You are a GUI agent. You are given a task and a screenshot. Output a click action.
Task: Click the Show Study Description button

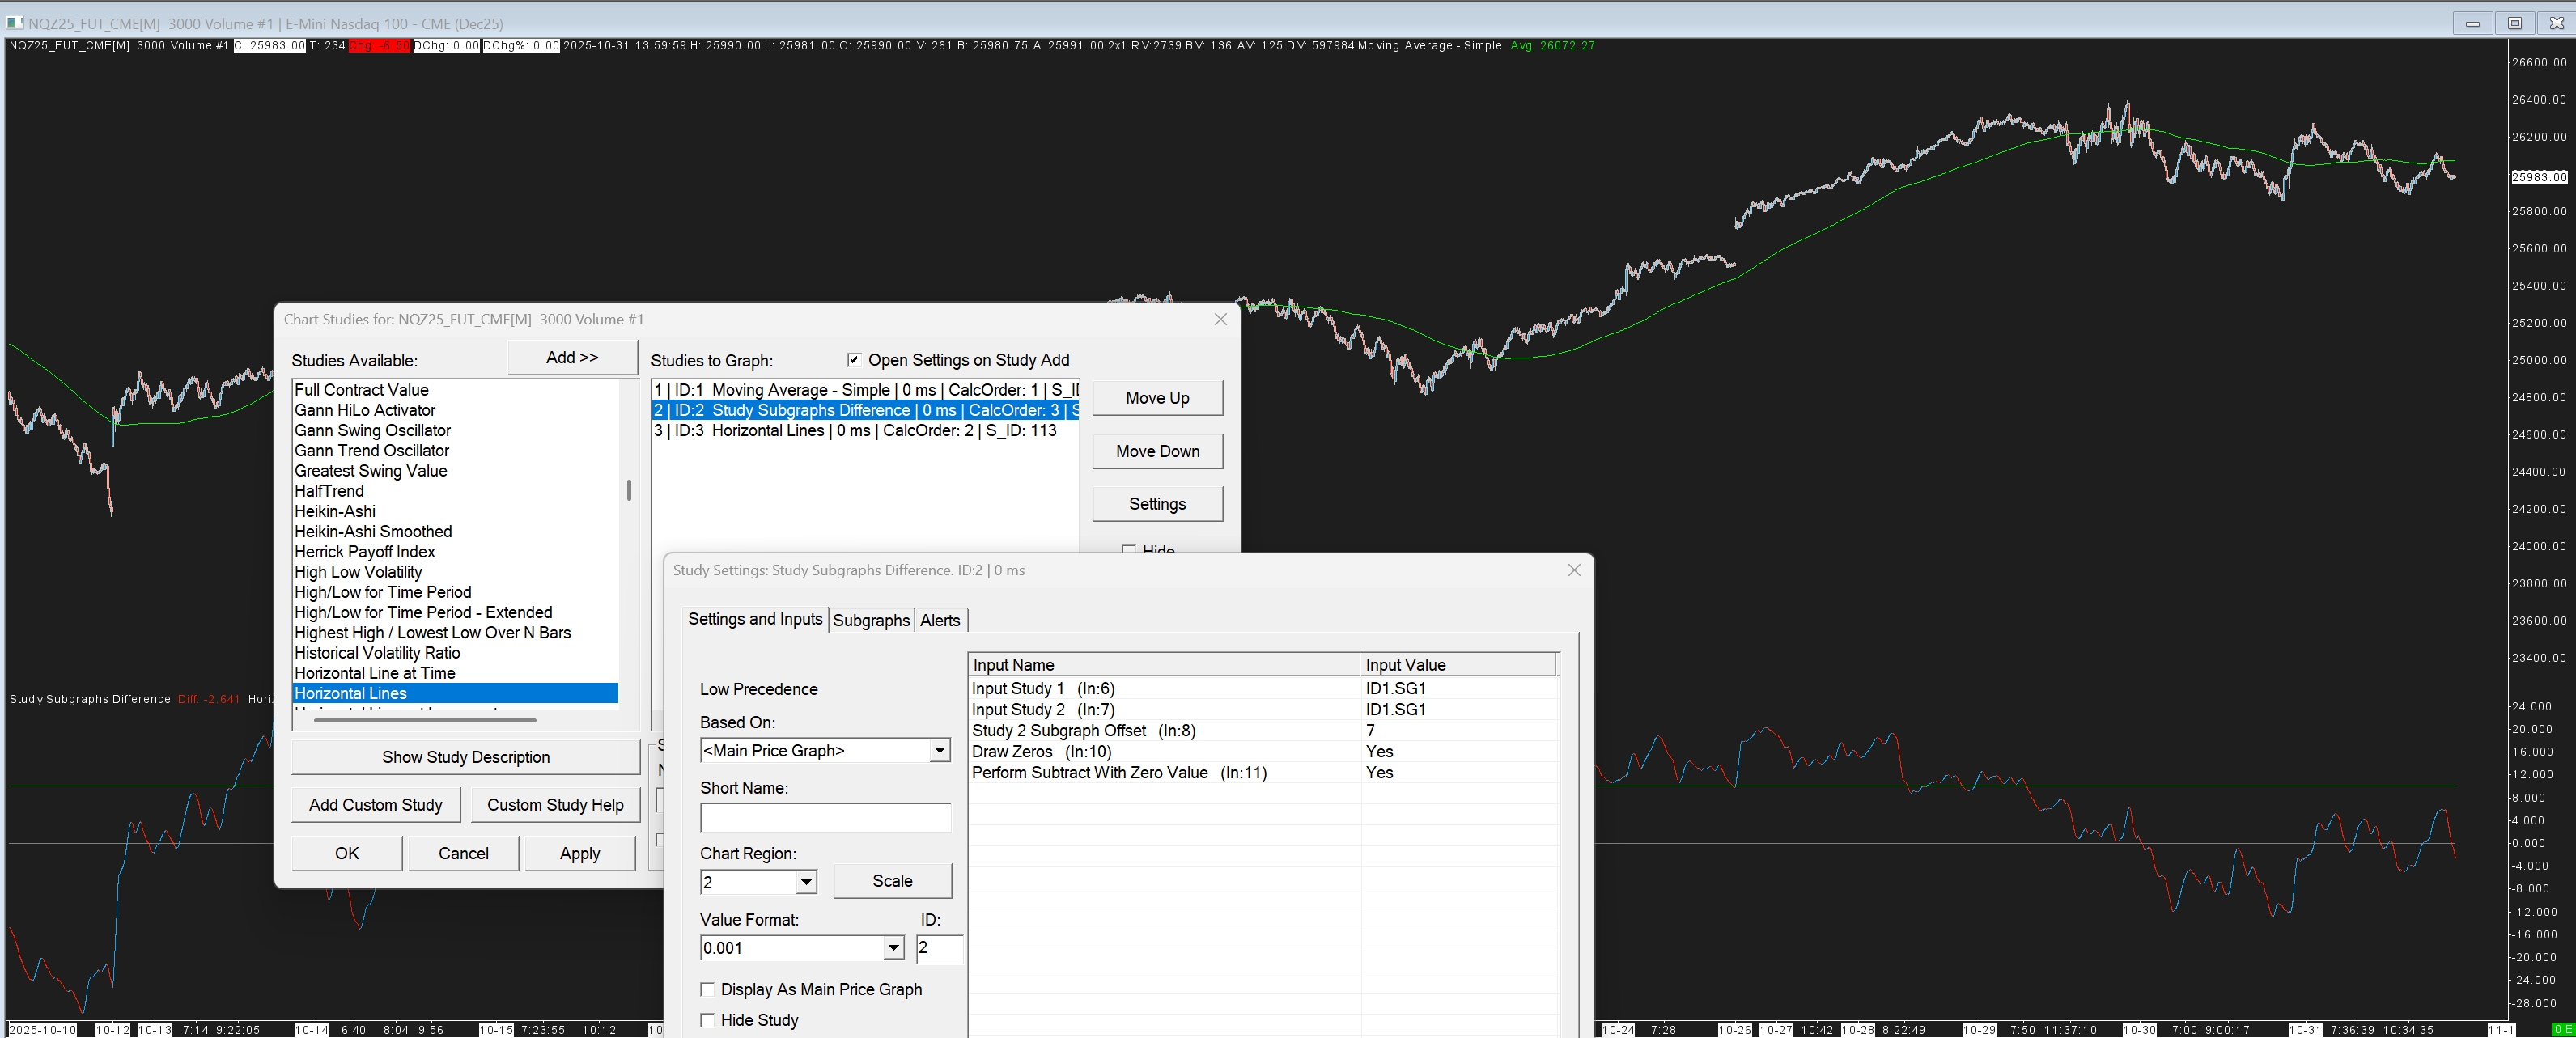pyautogui.click(x=465, y=757)
